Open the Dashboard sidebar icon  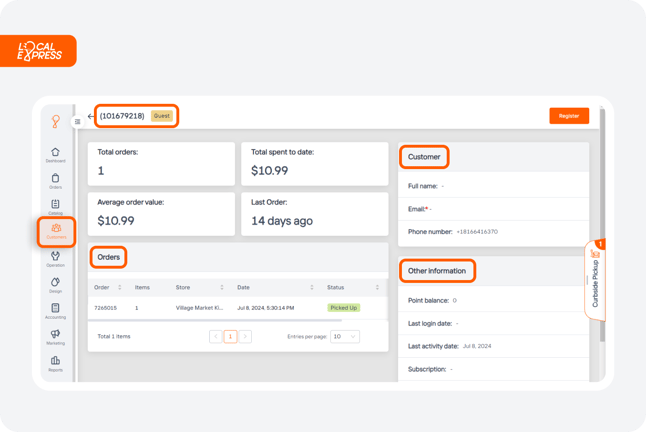(x=55, y=155)
